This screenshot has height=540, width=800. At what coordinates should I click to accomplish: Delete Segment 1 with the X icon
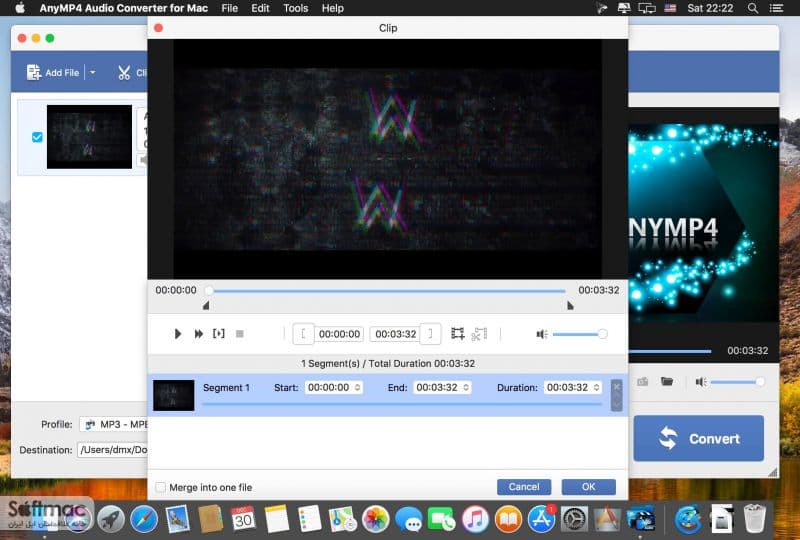[616, 386]
